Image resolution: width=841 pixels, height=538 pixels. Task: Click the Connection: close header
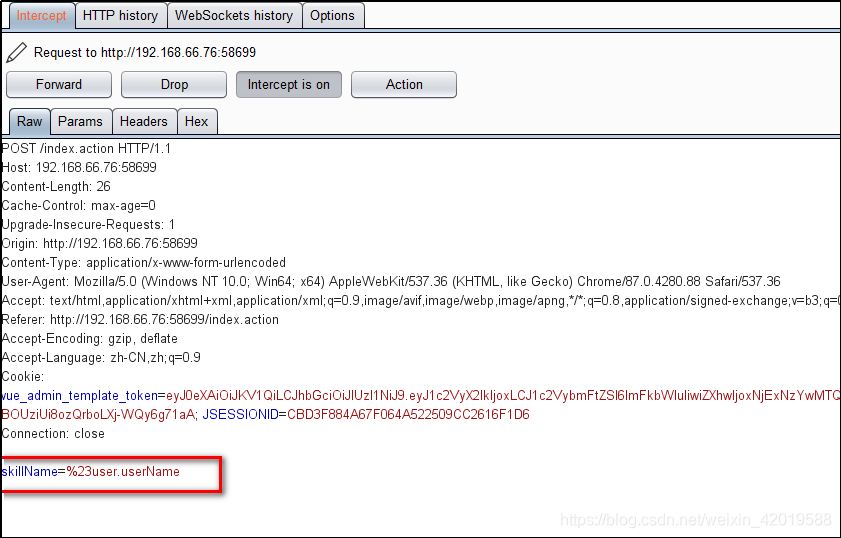pyautogui.click(x=53, y=434)
